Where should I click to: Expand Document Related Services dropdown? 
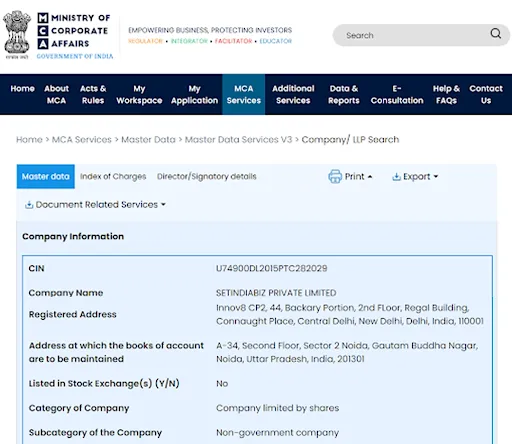click(x=95, y=204)
